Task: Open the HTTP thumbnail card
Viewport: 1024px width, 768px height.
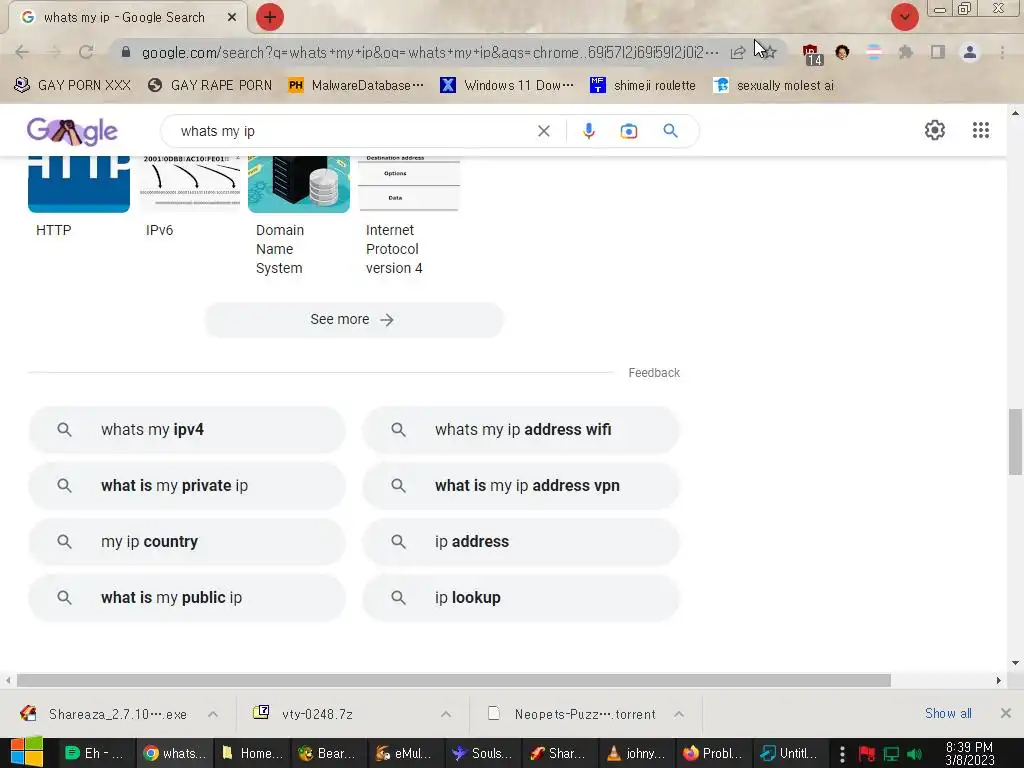Action: 78,196
